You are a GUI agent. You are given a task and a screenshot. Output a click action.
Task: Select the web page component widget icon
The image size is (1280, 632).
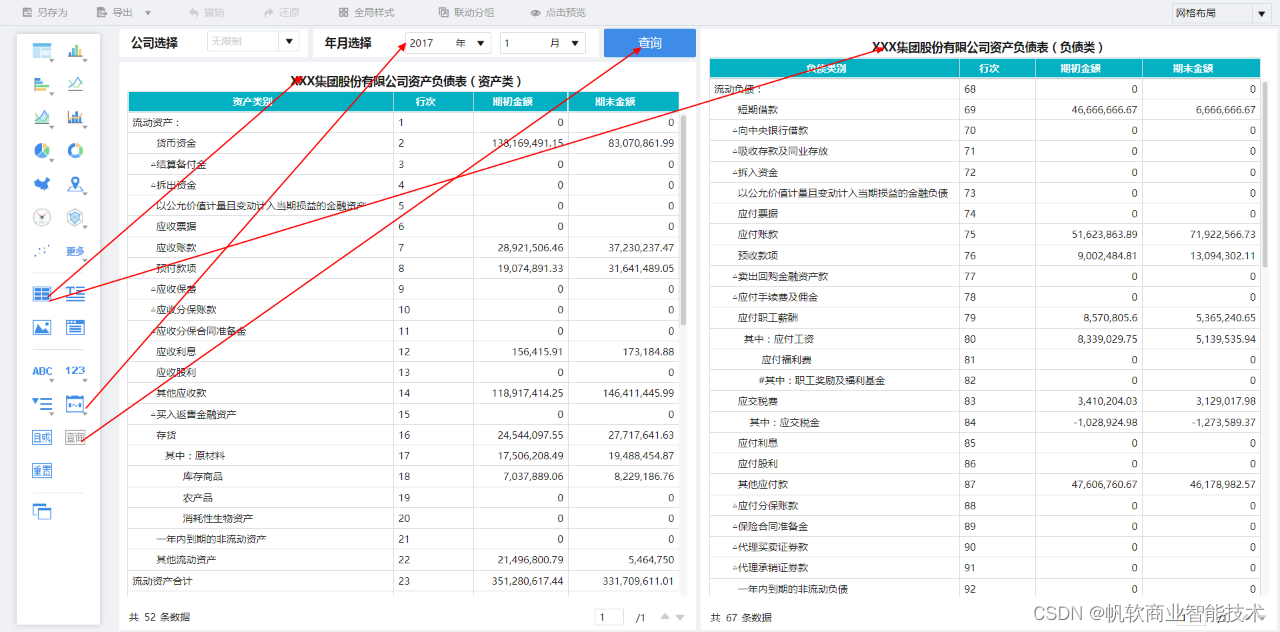point(75,327)
